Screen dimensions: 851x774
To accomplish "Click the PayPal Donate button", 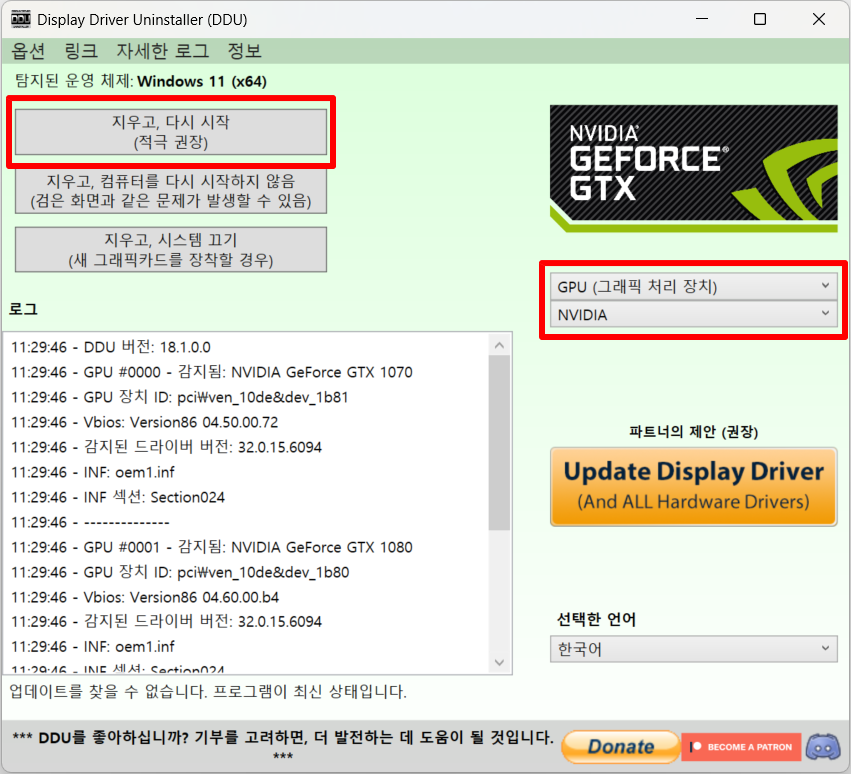I will coord(620,746).
